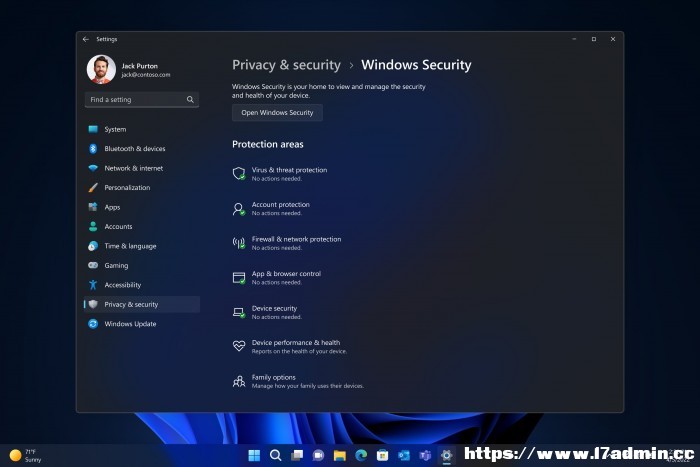Select Bluetooth & devices in sidebar
The height and width of the screenshot is (467, 700).
coord(142,149)
